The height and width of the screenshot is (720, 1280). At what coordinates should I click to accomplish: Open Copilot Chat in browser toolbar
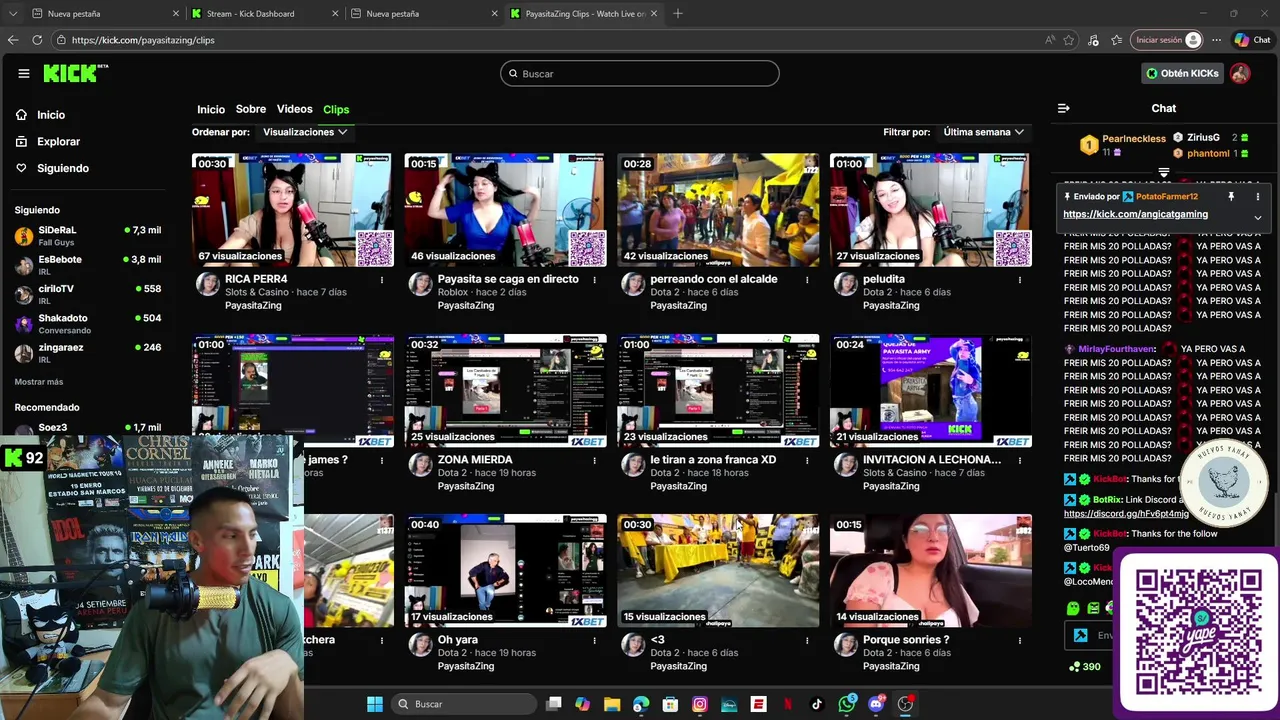pyautogui.click(x=1252, y=40)
